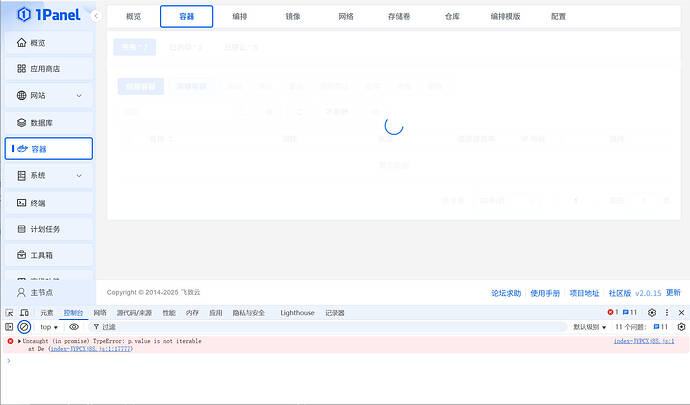690x405 pixels.
Task: Open 计划任务 scheduled tasks in sidebar
Action: coord(48,229)
